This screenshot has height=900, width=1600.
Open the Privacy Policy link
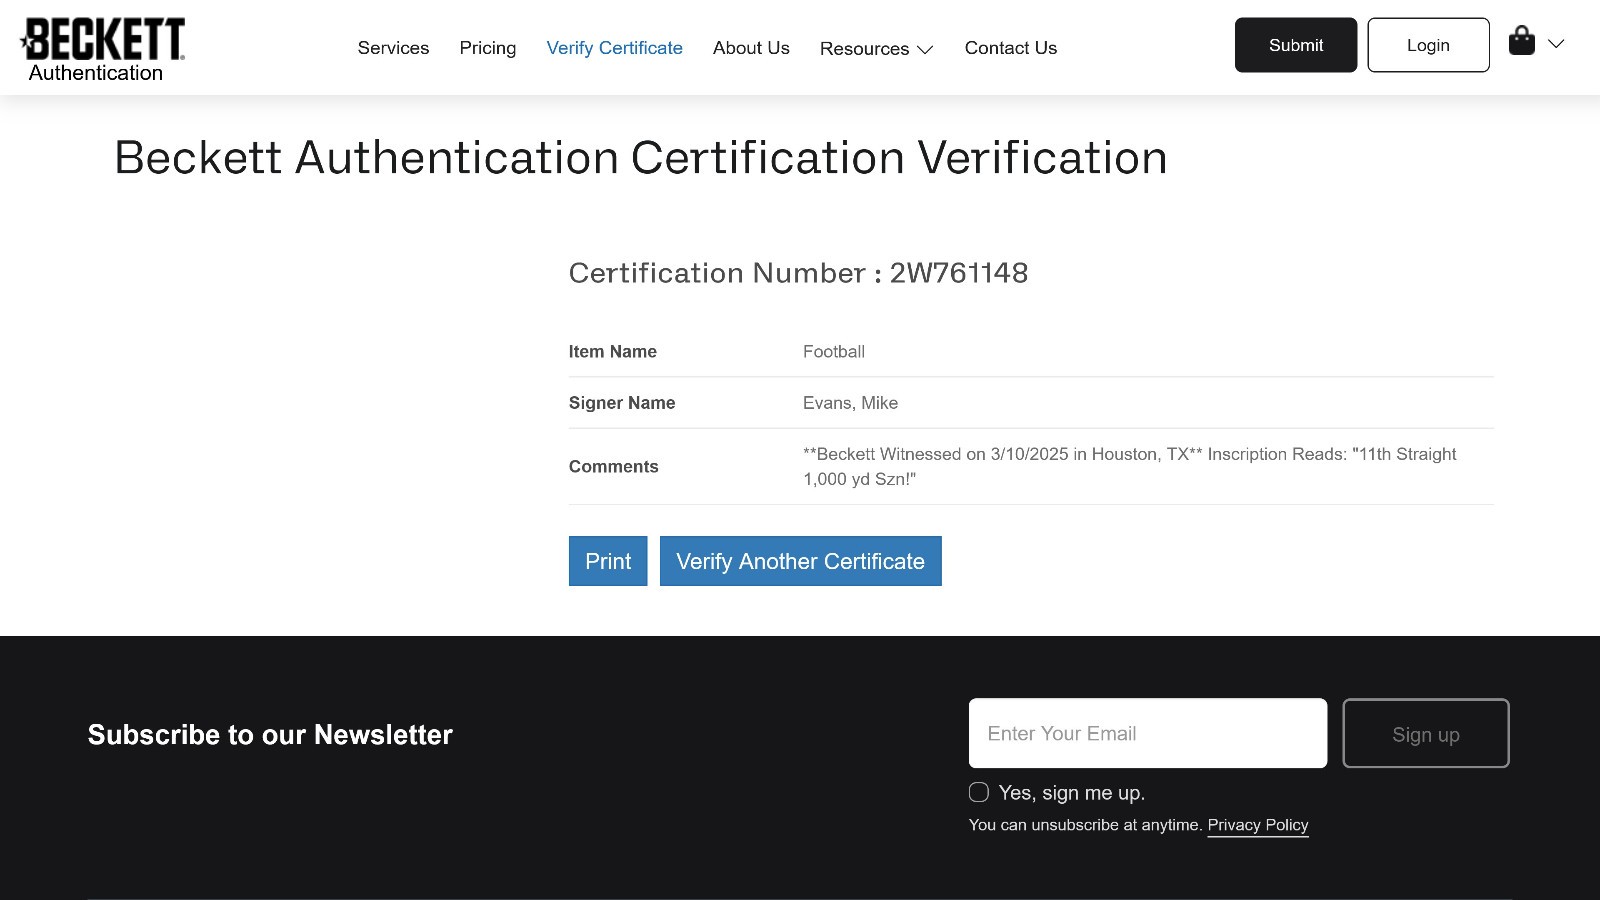point(1257,825)
